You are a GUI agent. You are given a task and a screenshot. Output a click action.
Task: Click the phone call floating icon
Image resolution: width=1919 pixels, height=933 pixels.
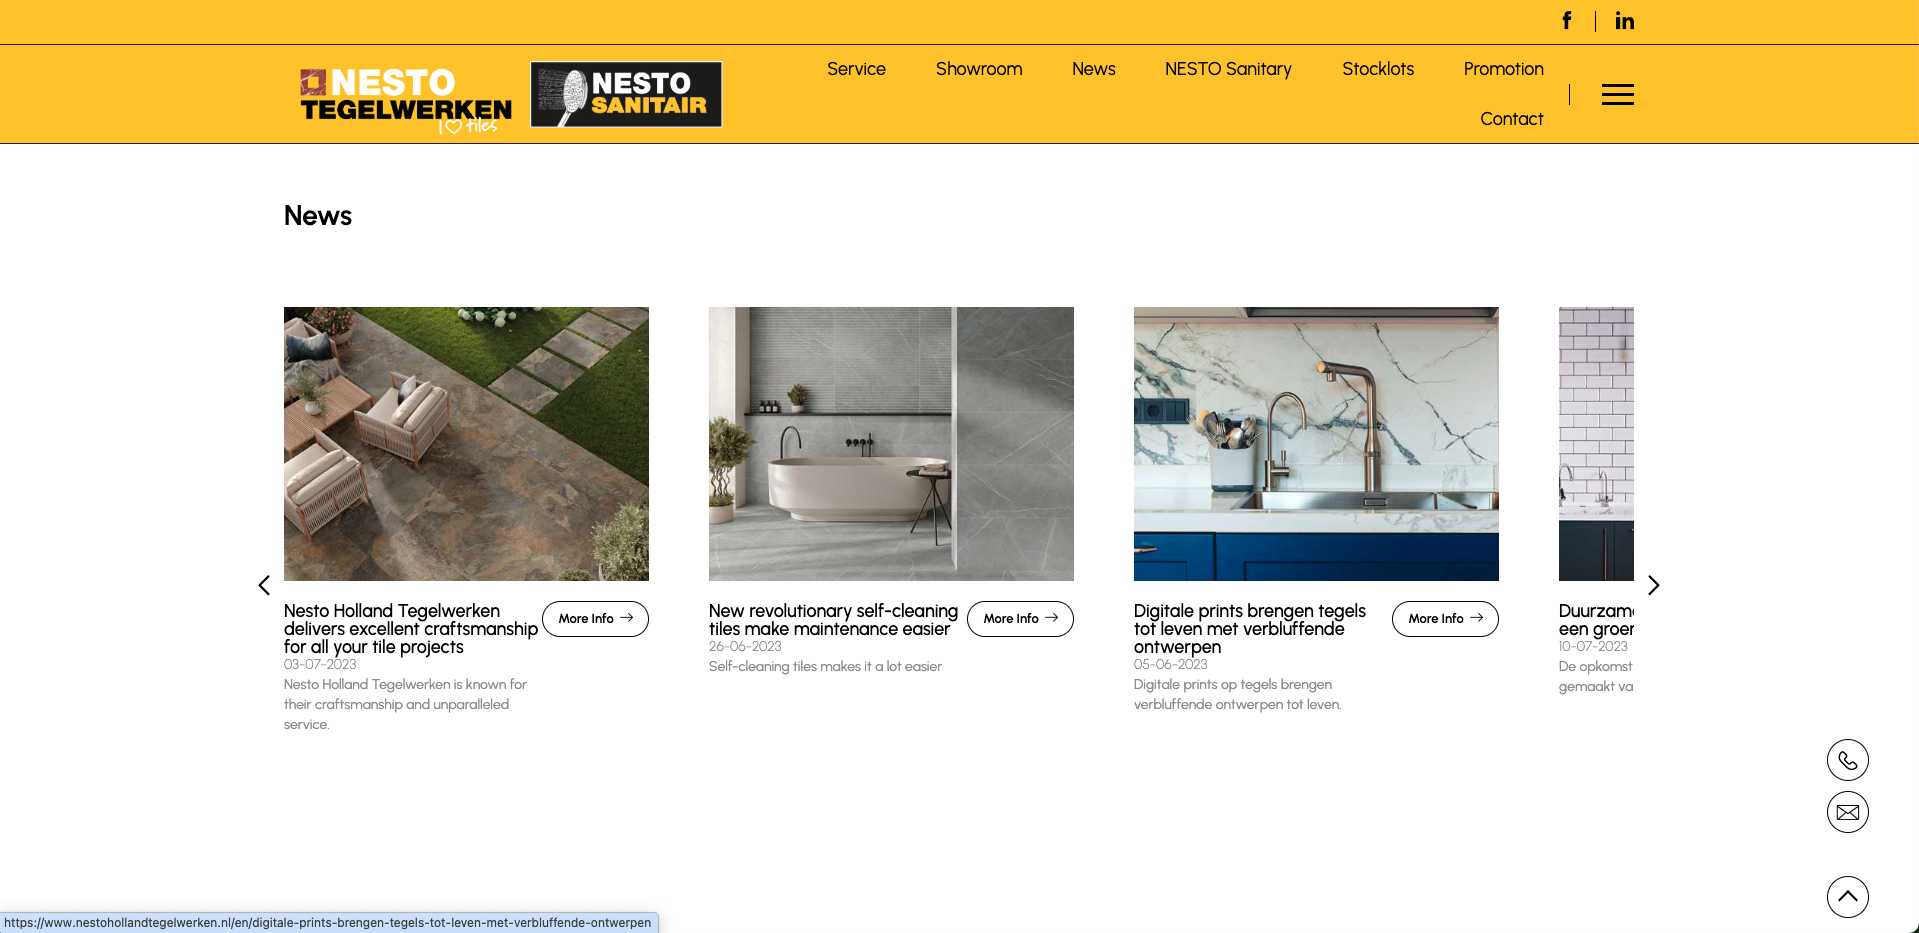[x=1847, y=760]
